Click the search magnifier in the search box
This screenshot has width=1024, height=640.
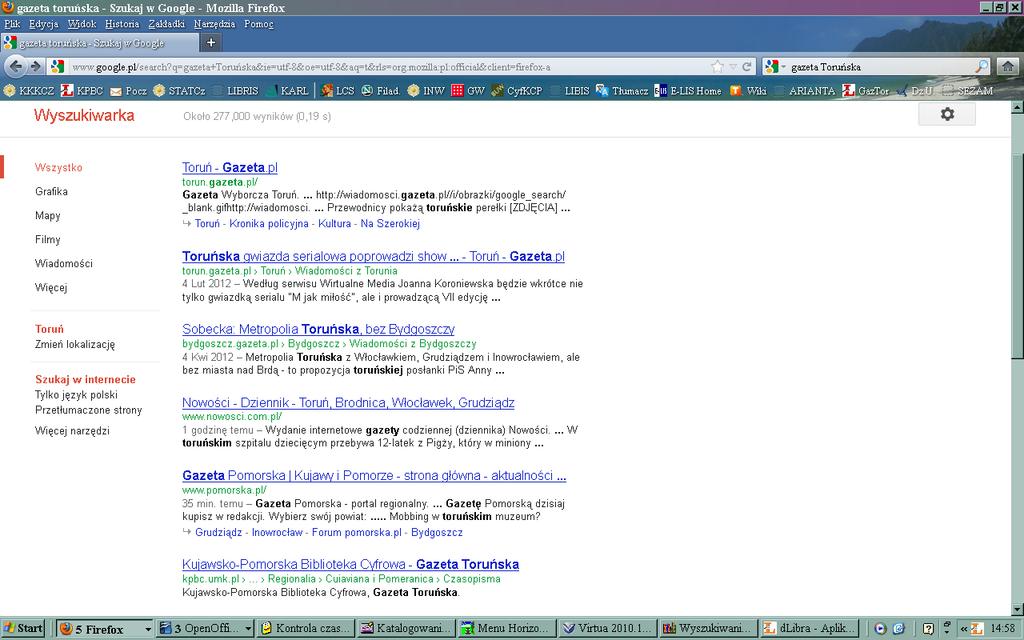coord(982,67)
